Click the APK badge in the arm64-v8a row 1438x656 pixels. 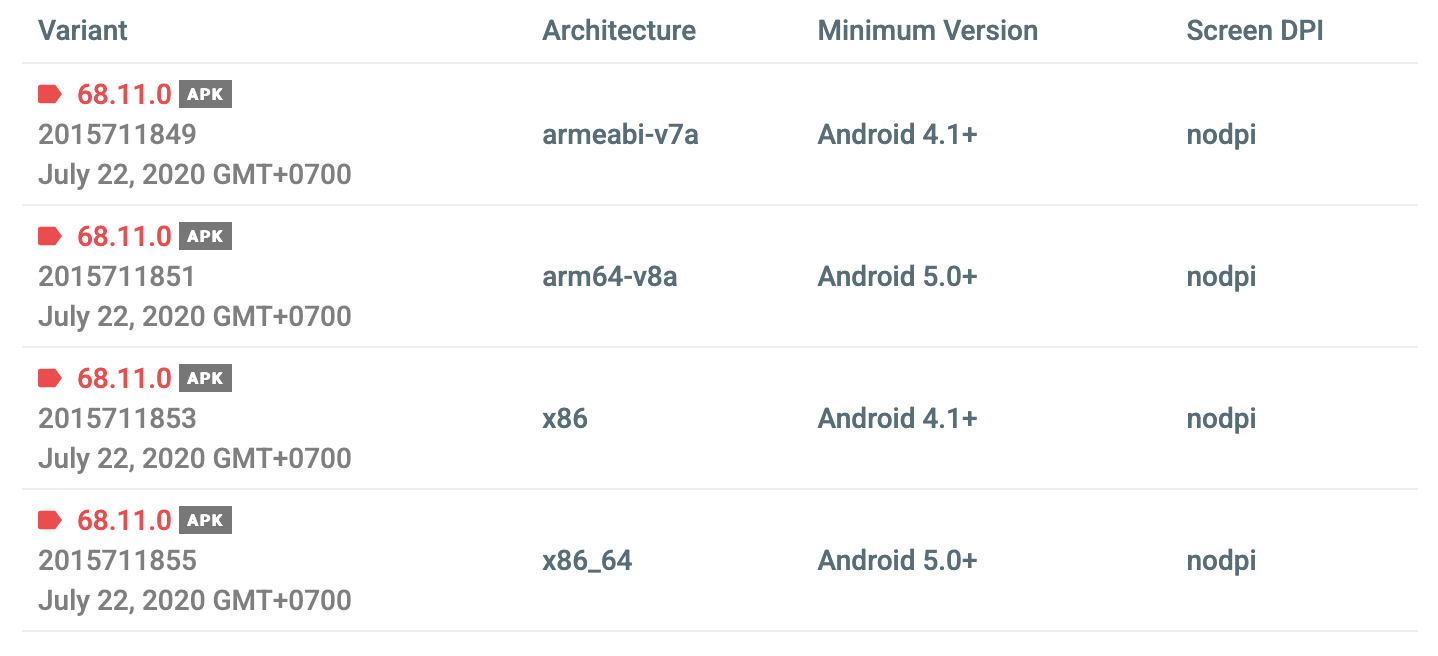(205, 237)
